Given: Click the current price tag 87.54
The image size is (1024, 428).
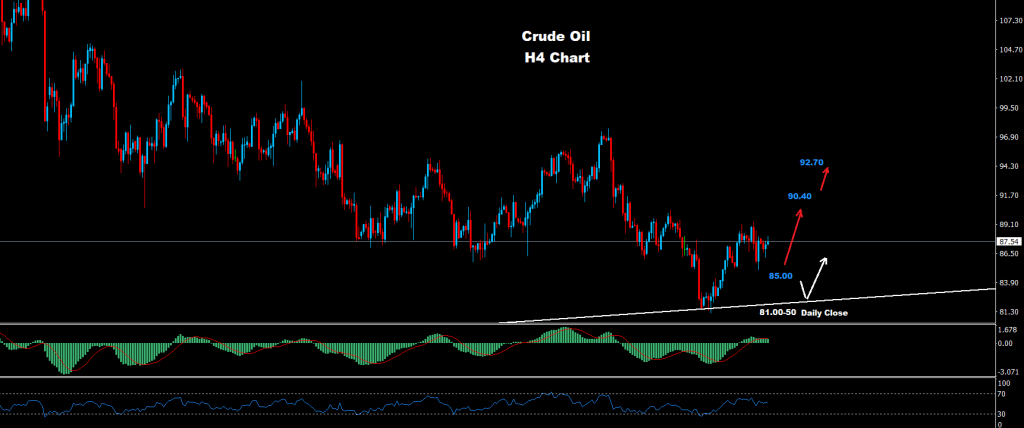Looking at the screenshot, I should click(1009, 242).
